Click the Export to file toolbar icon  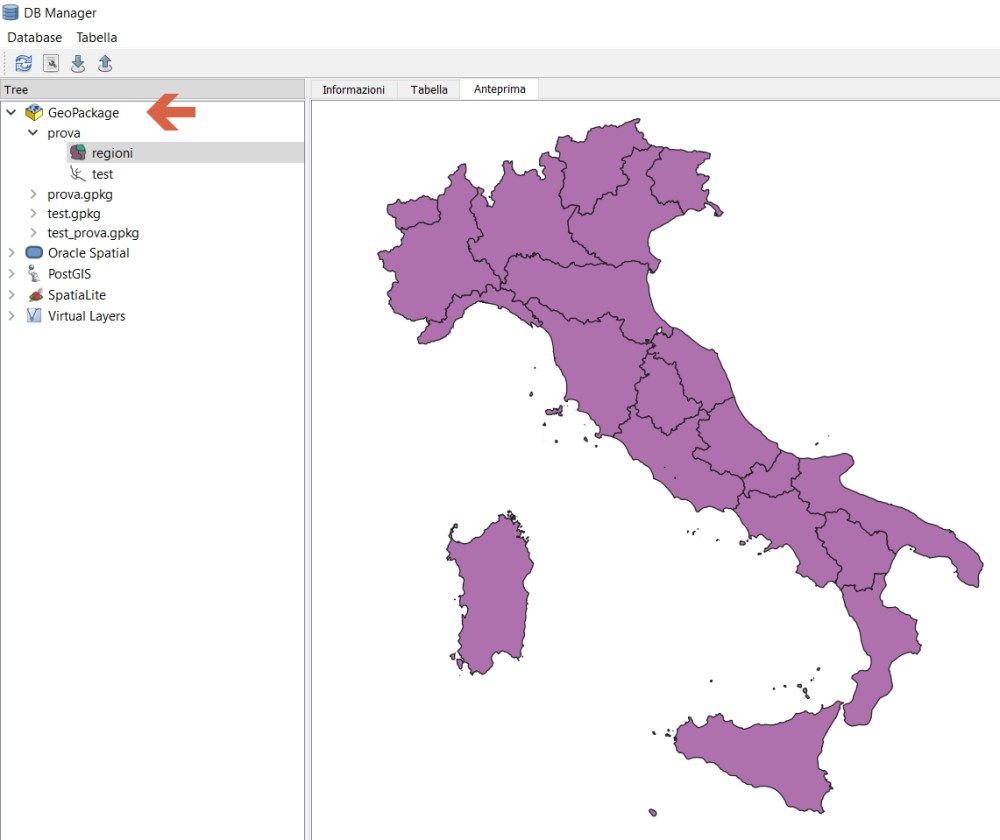point(104,62)
